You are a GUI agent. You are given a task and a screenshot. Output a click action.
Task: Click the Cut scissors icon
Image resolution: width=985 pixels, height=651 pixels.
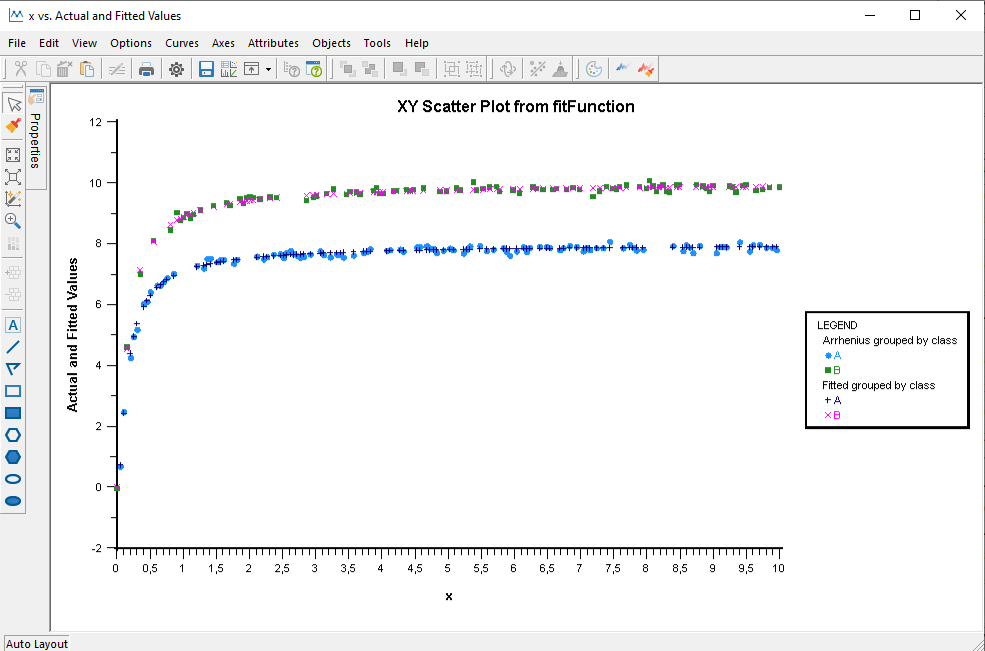[x=21, y=69]
